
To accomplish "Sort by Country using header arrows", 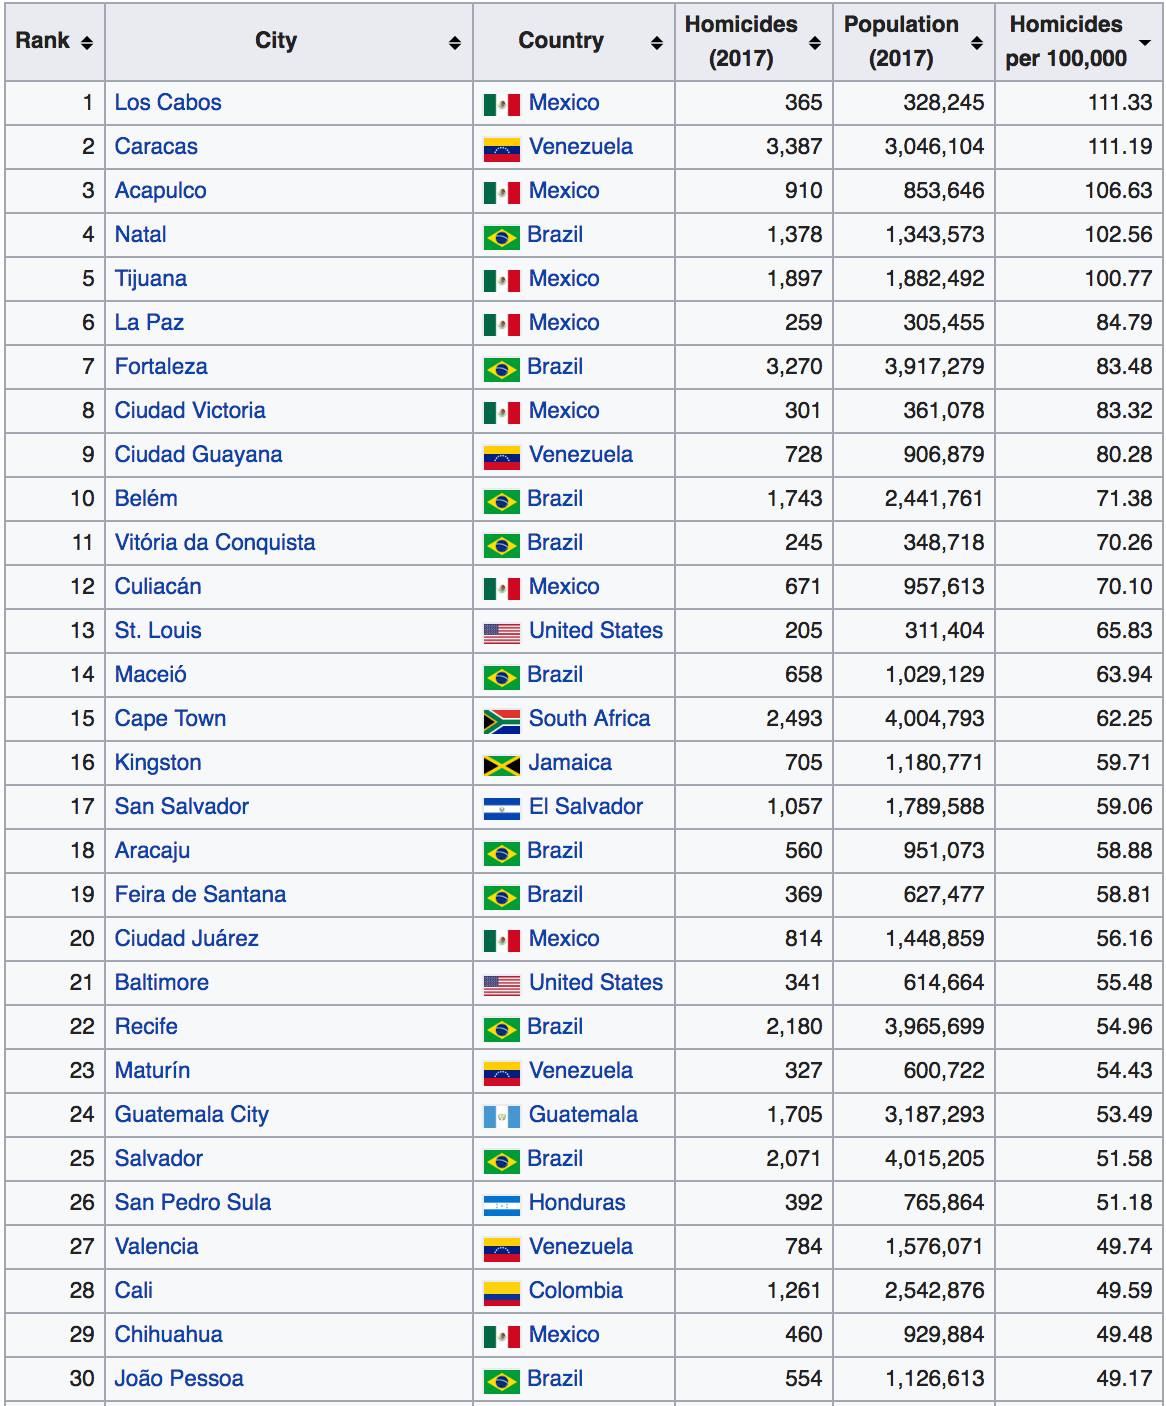I will click(657, 42).
